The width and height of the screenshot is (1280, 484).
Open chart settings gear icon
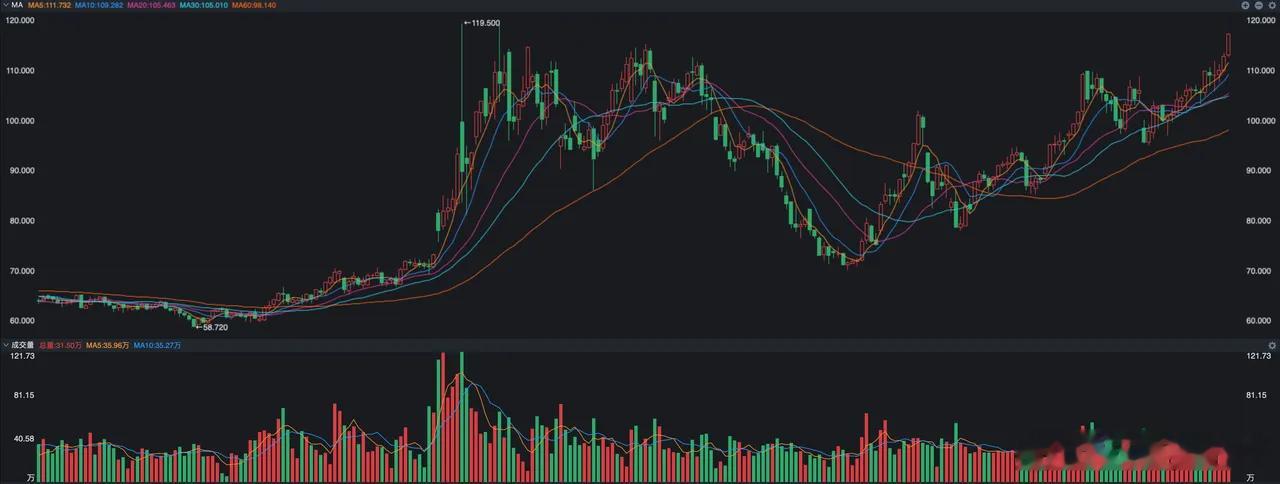pyautogui.click(x=1272, y=5)
